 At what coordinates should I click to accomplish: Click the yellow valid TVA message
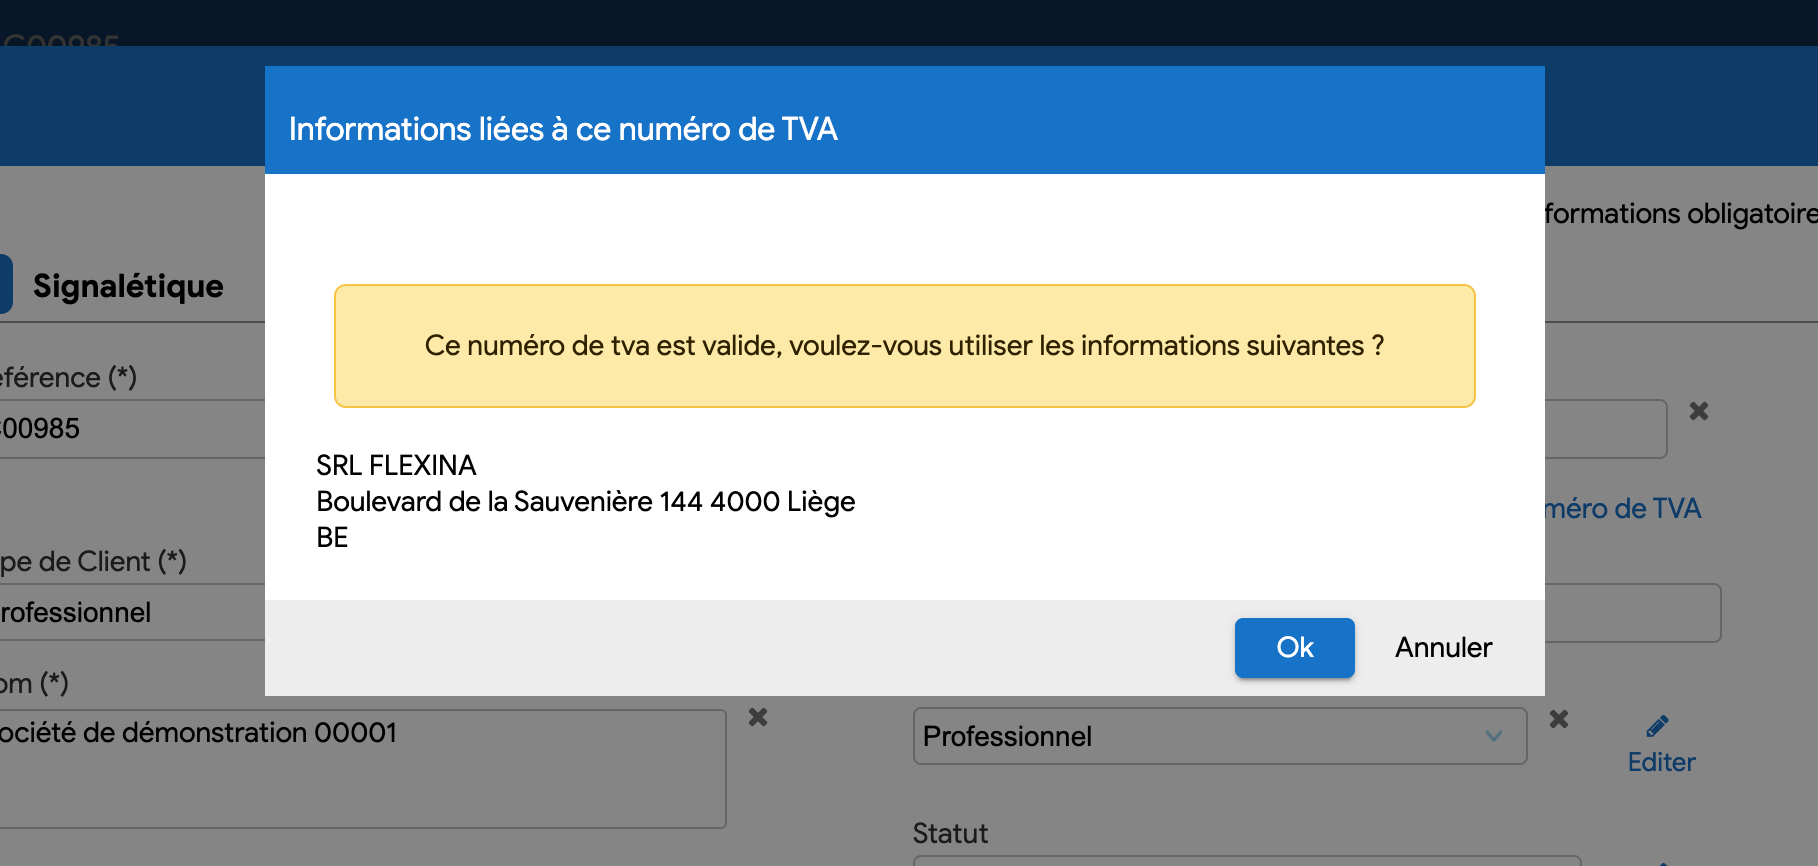[904, 346]
